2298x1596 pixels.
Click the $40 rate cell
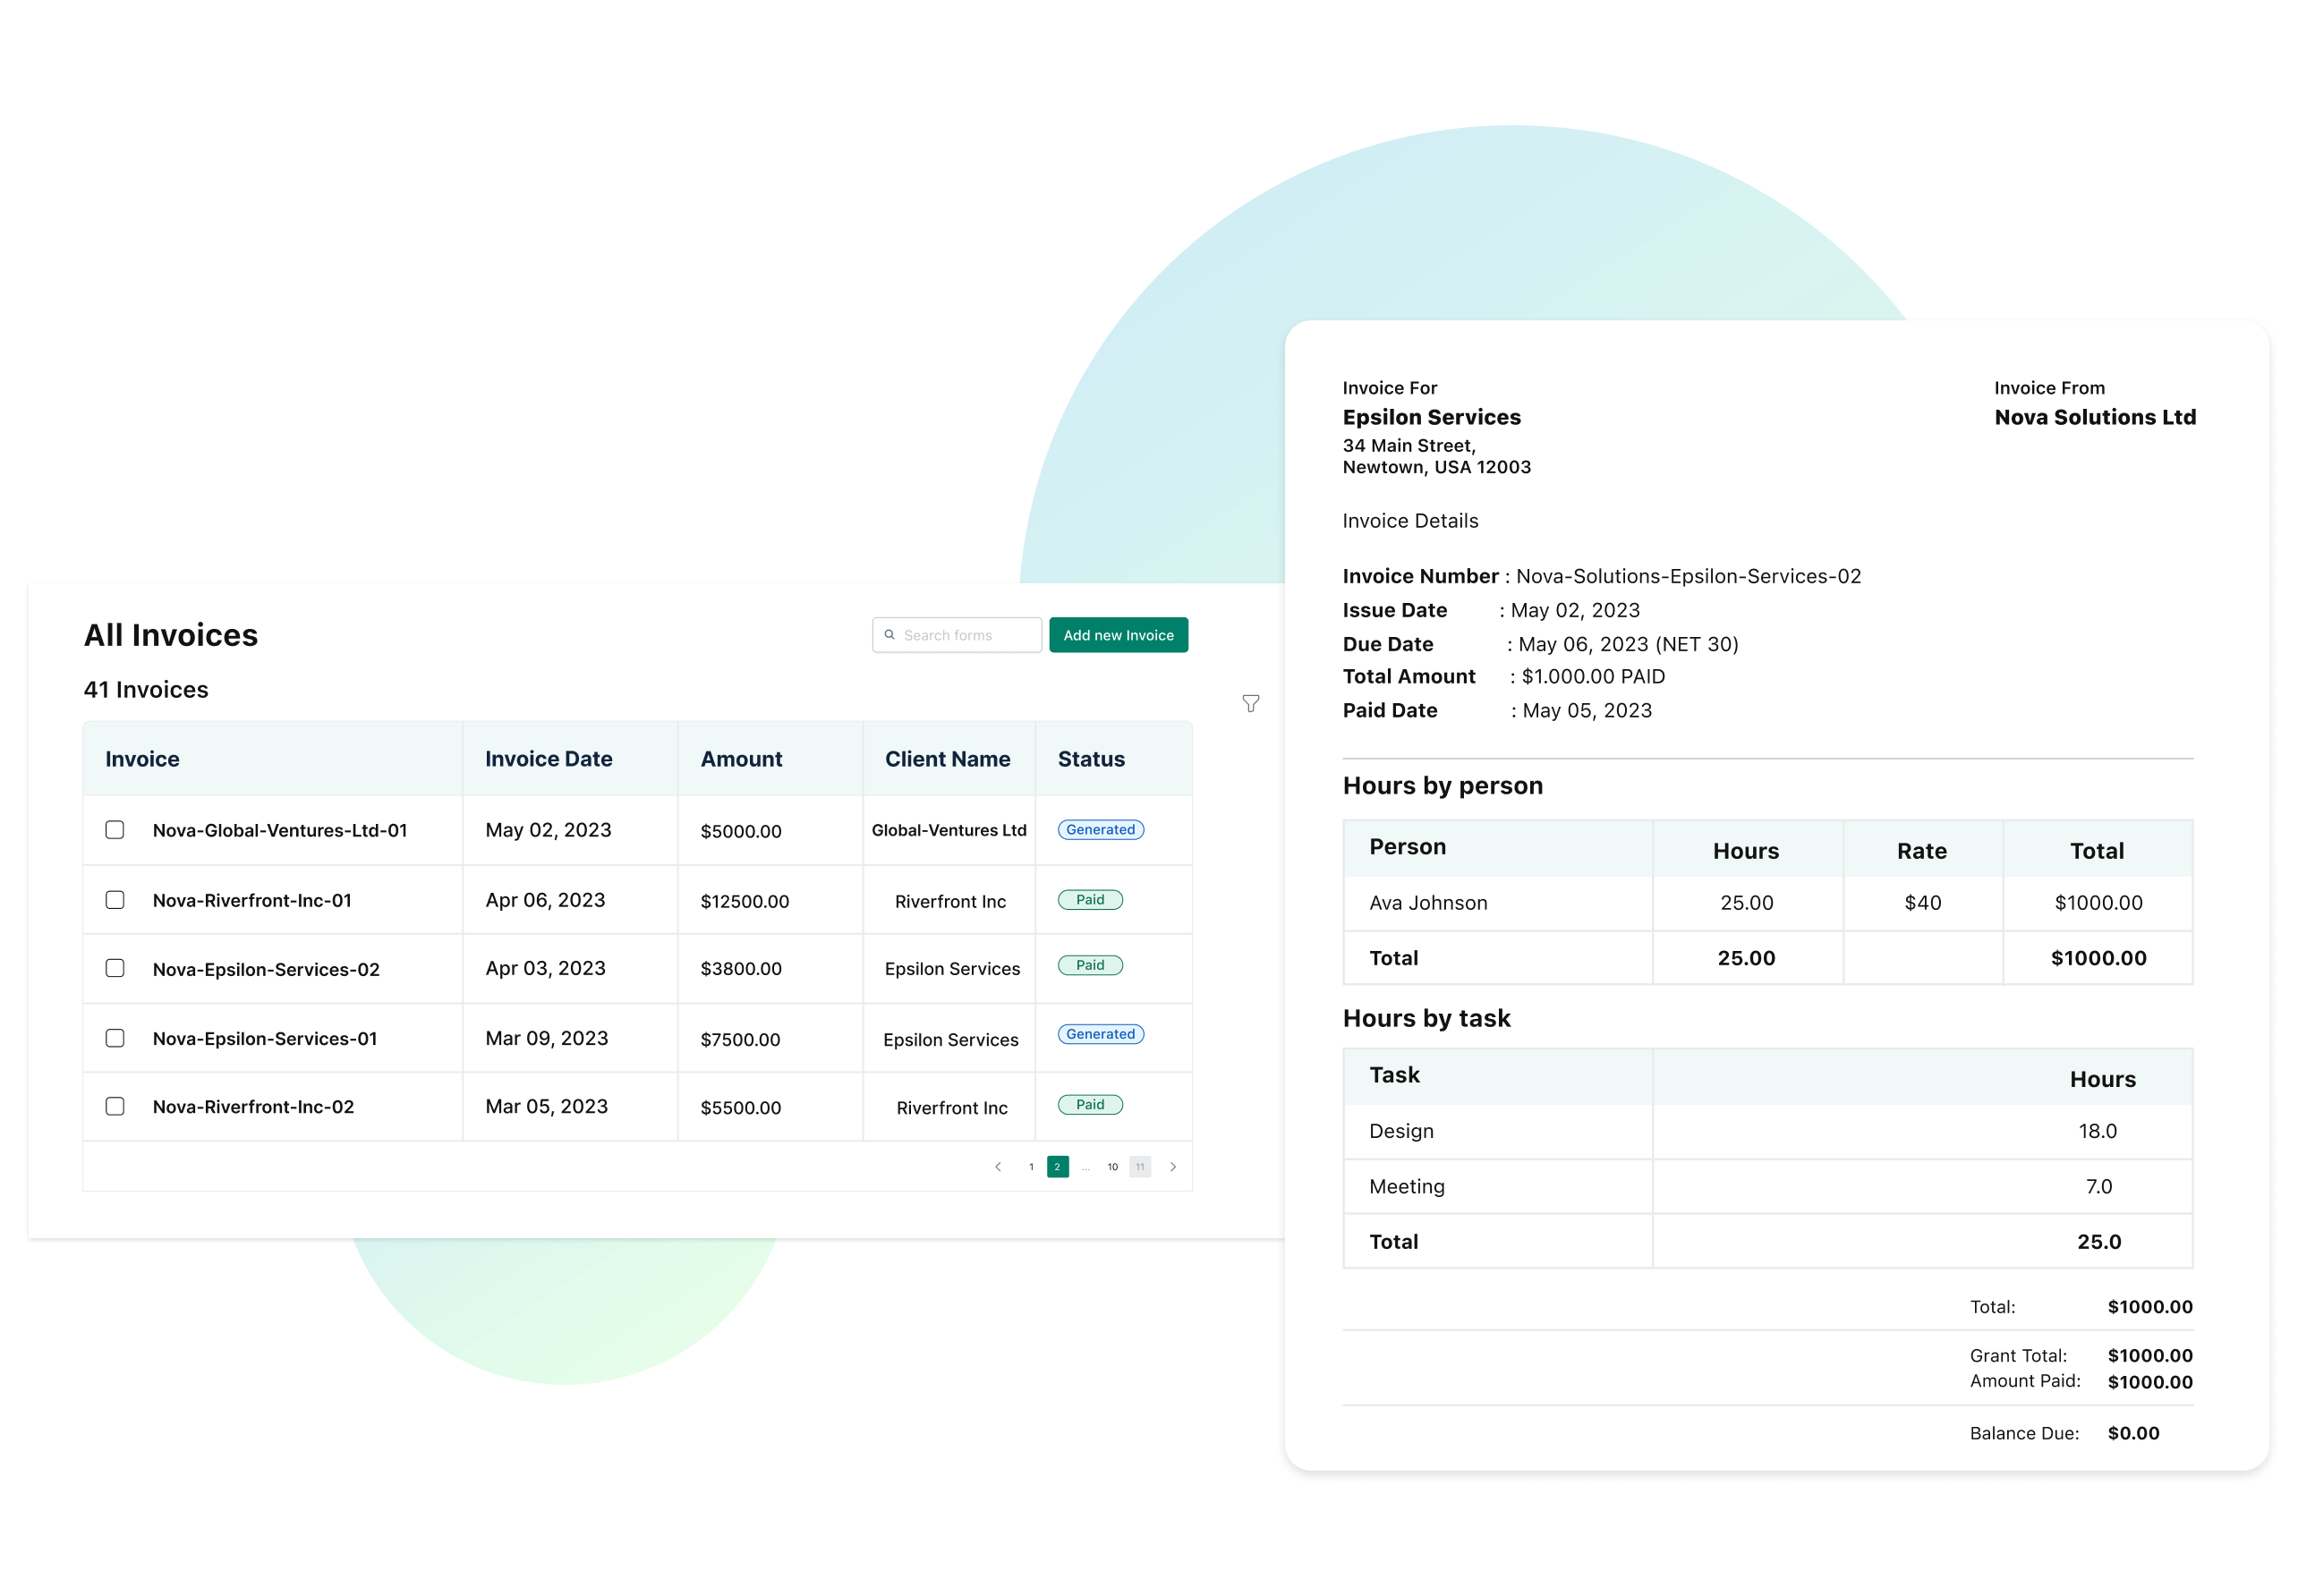[1922, 903]
